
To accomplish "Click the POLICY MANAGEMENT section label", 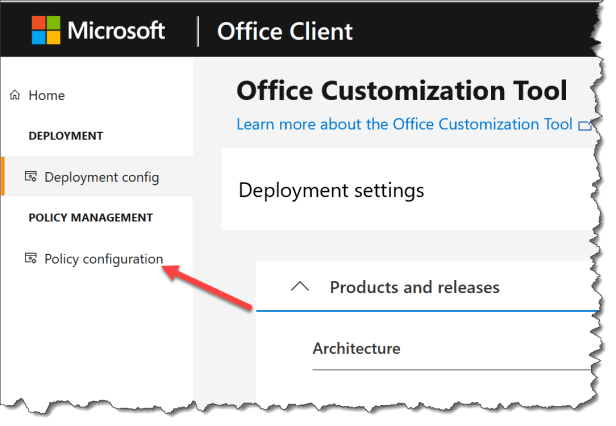I will tap(91, 218).
